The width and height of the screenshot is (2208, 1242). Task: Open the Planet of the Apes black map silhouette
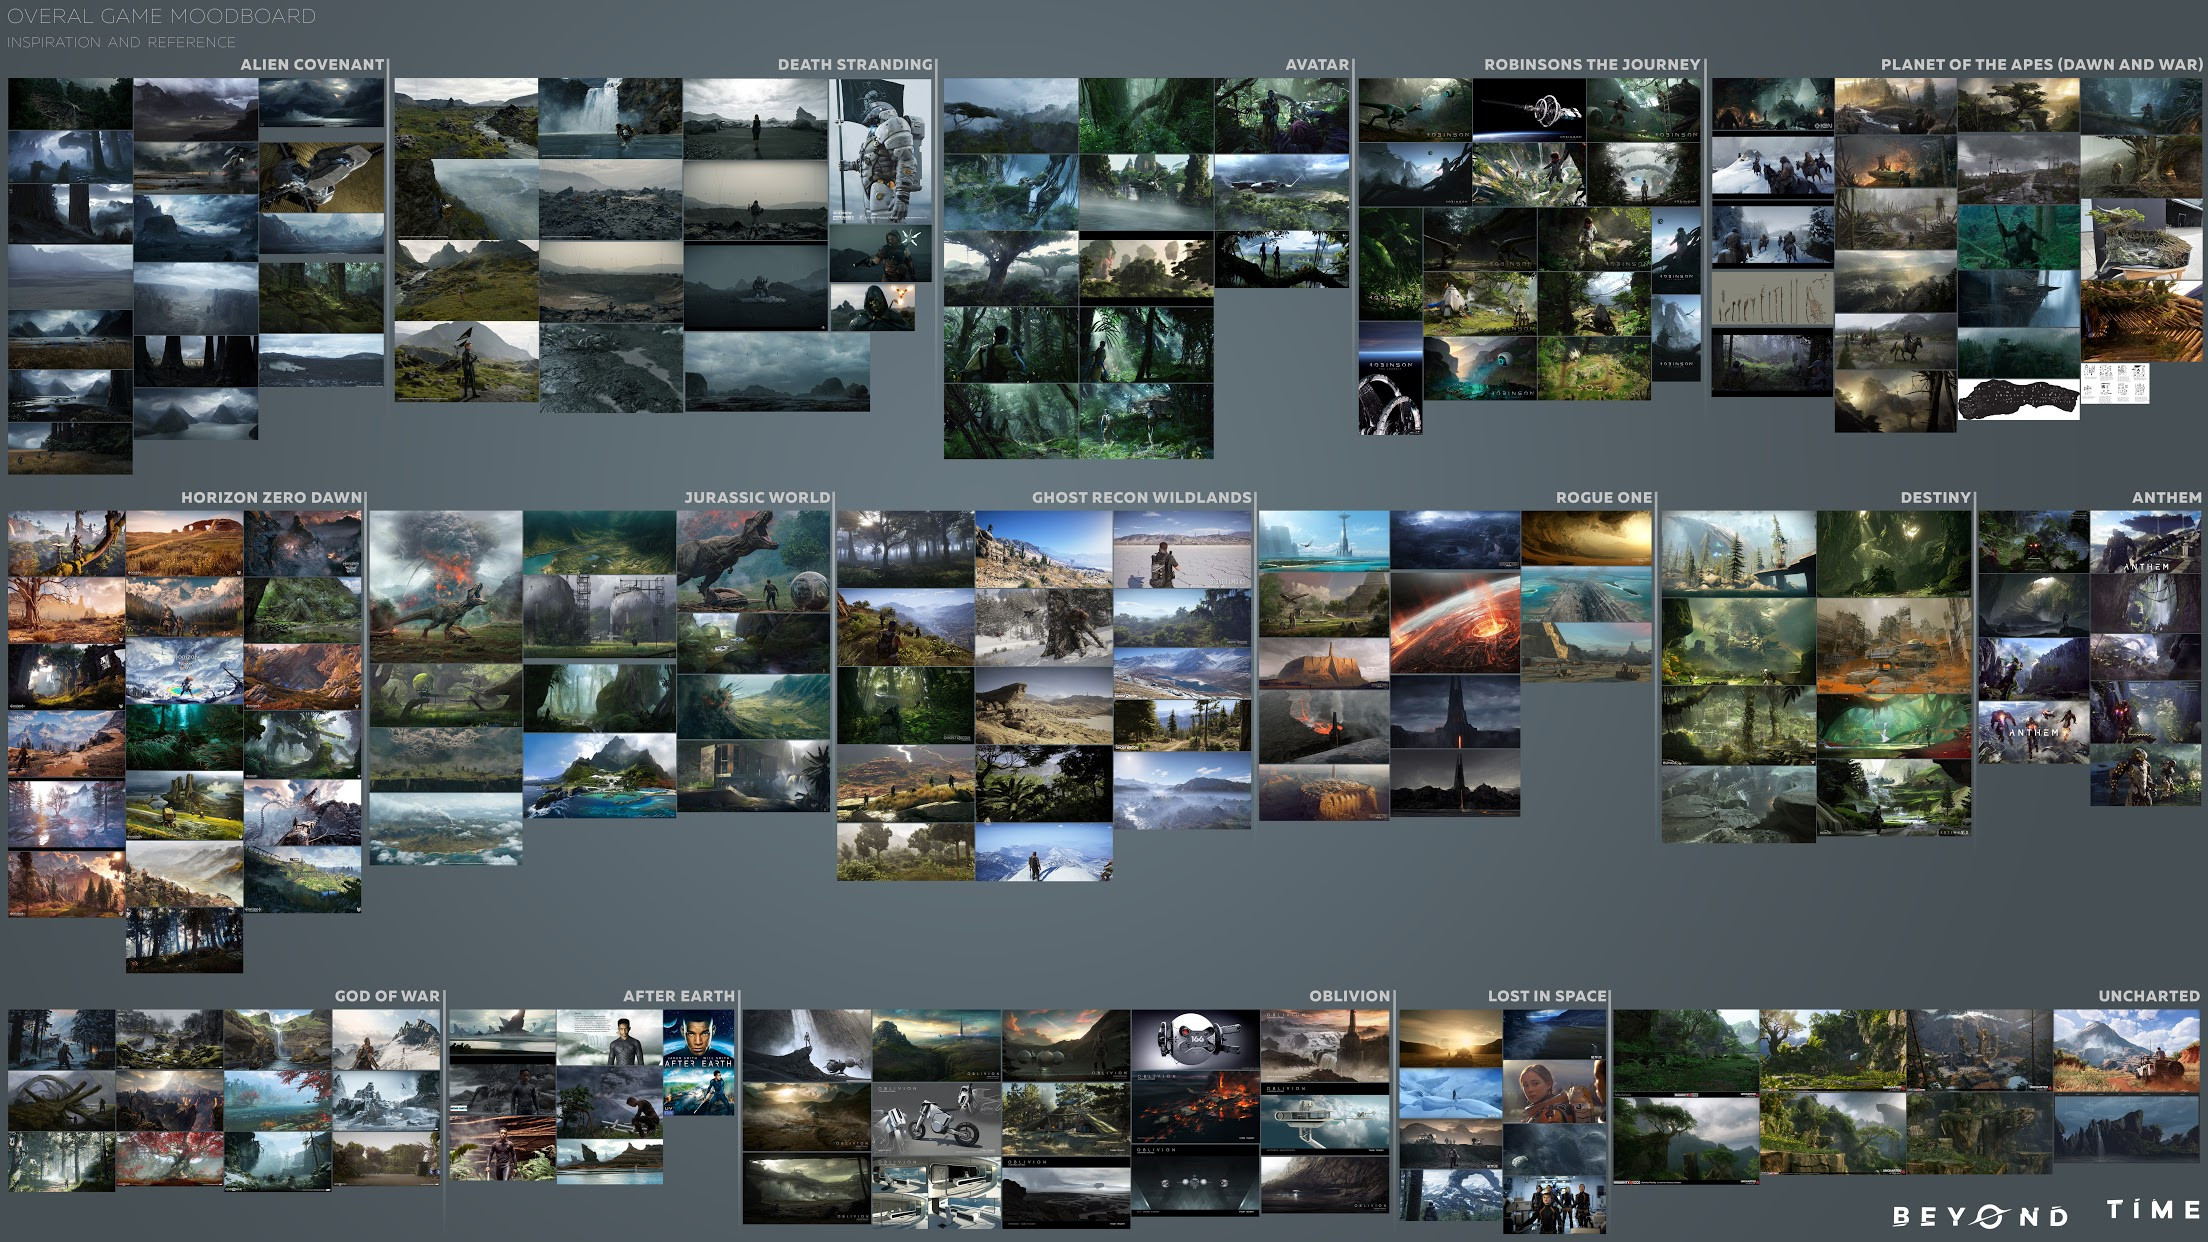[x=2018, y=399]
